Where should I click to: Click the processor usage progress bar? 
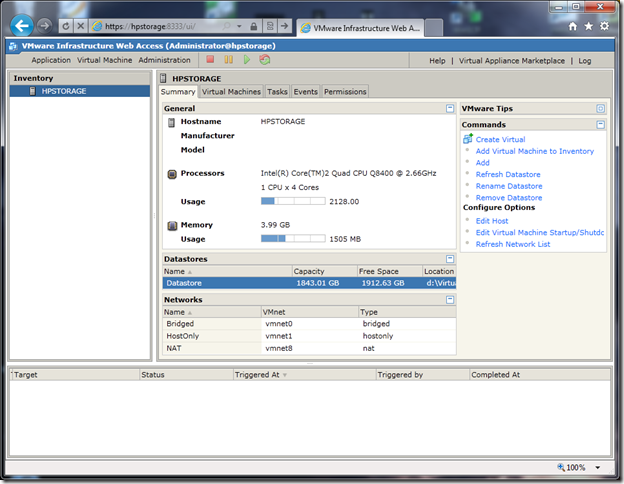293,201
